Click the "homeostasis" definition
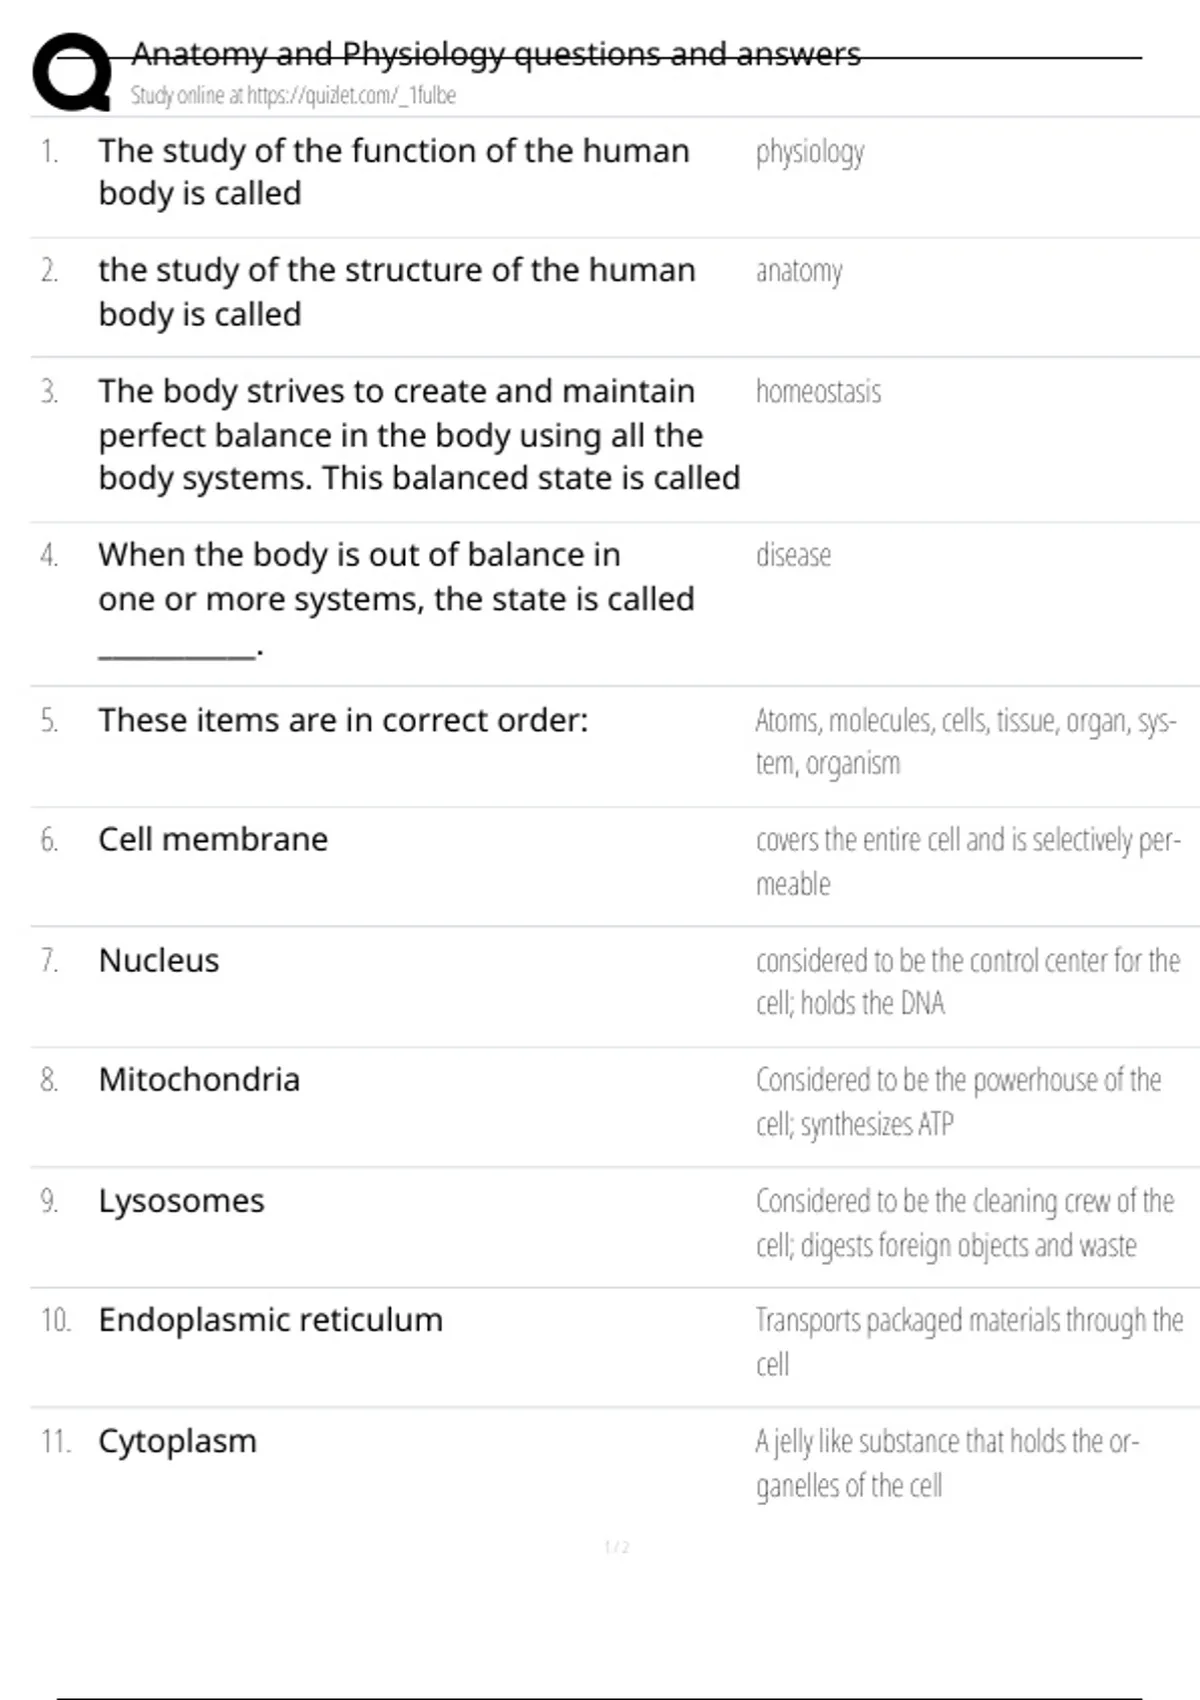 pos(818,391)
